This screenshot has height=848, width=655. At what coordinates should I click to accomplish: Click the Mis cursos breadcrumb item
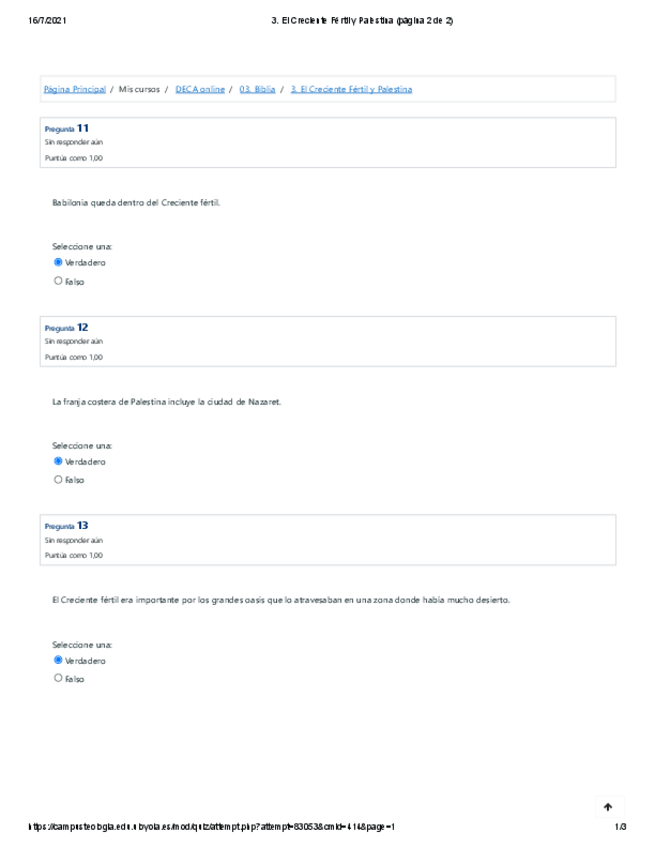tap(139, 89)
